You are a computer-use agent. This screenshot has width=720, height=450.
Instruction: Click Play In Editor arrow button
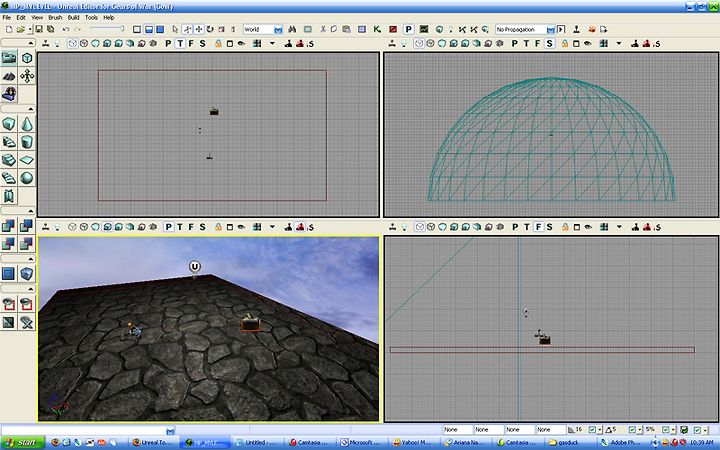(x=561, y=29)
